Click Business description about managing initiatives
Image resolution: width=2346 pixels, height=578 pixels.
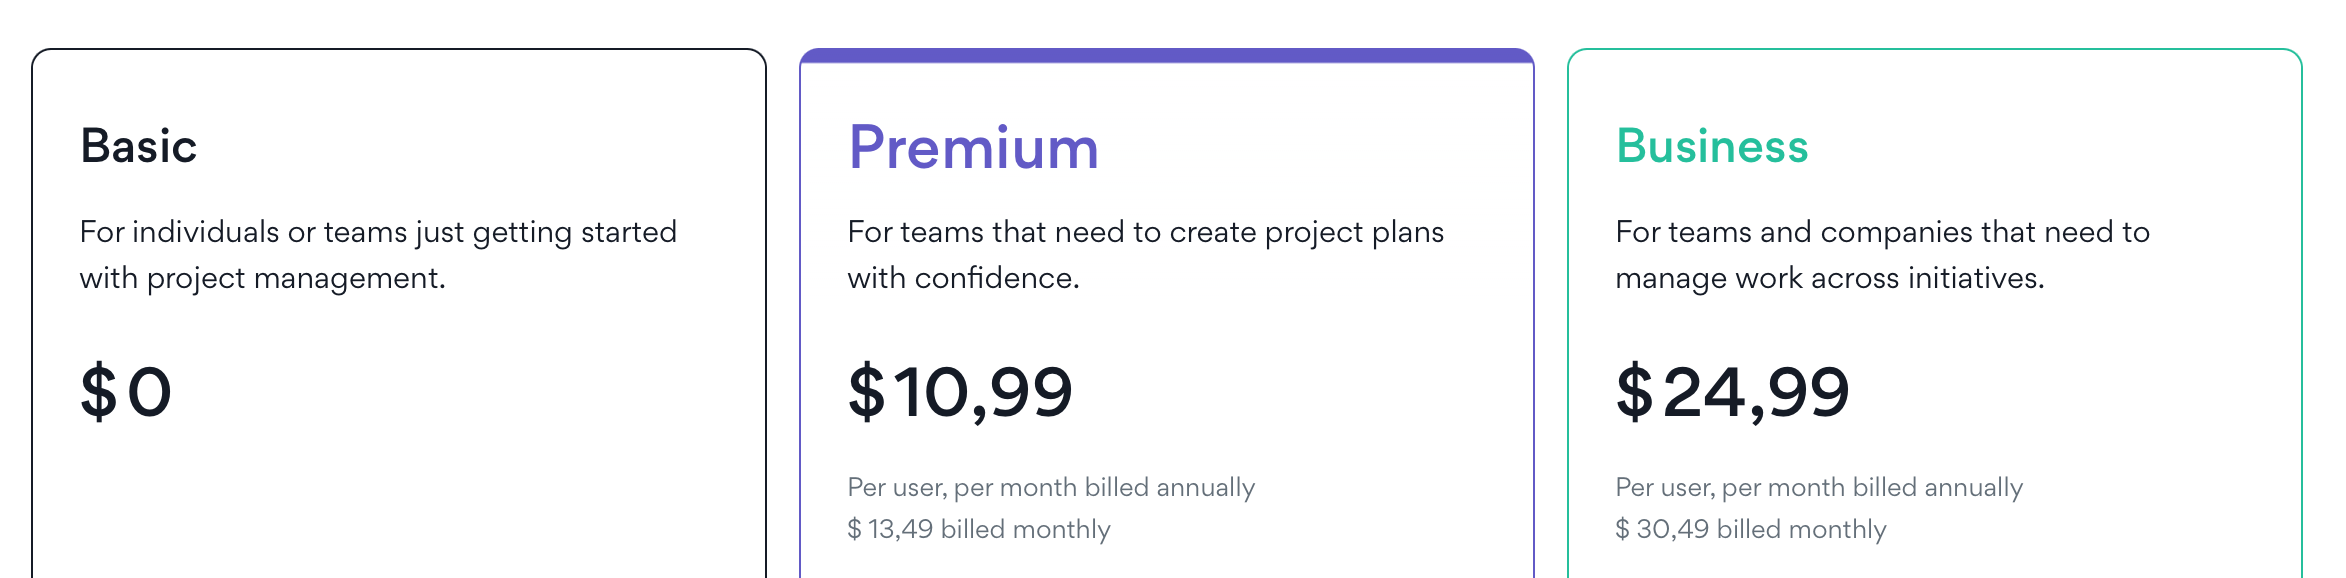pos(1883,255)
